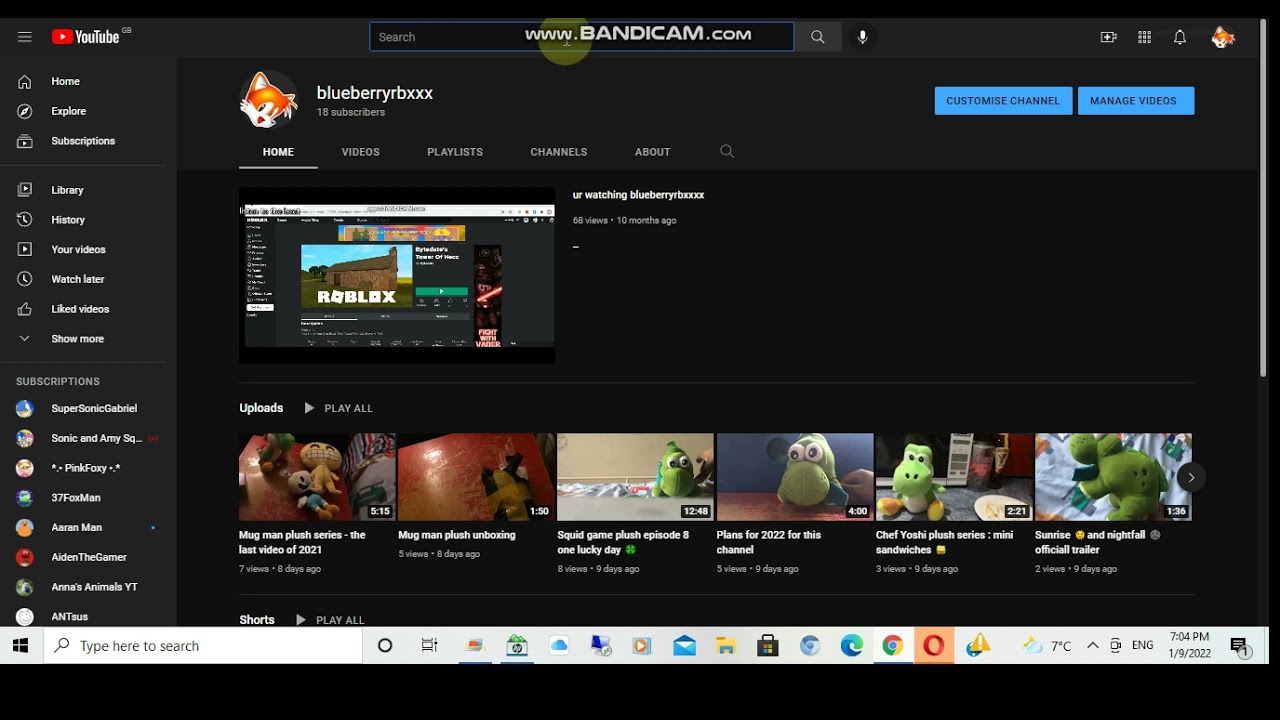
Task: Search within the channel using magnifier
Action: click(727, 152)
